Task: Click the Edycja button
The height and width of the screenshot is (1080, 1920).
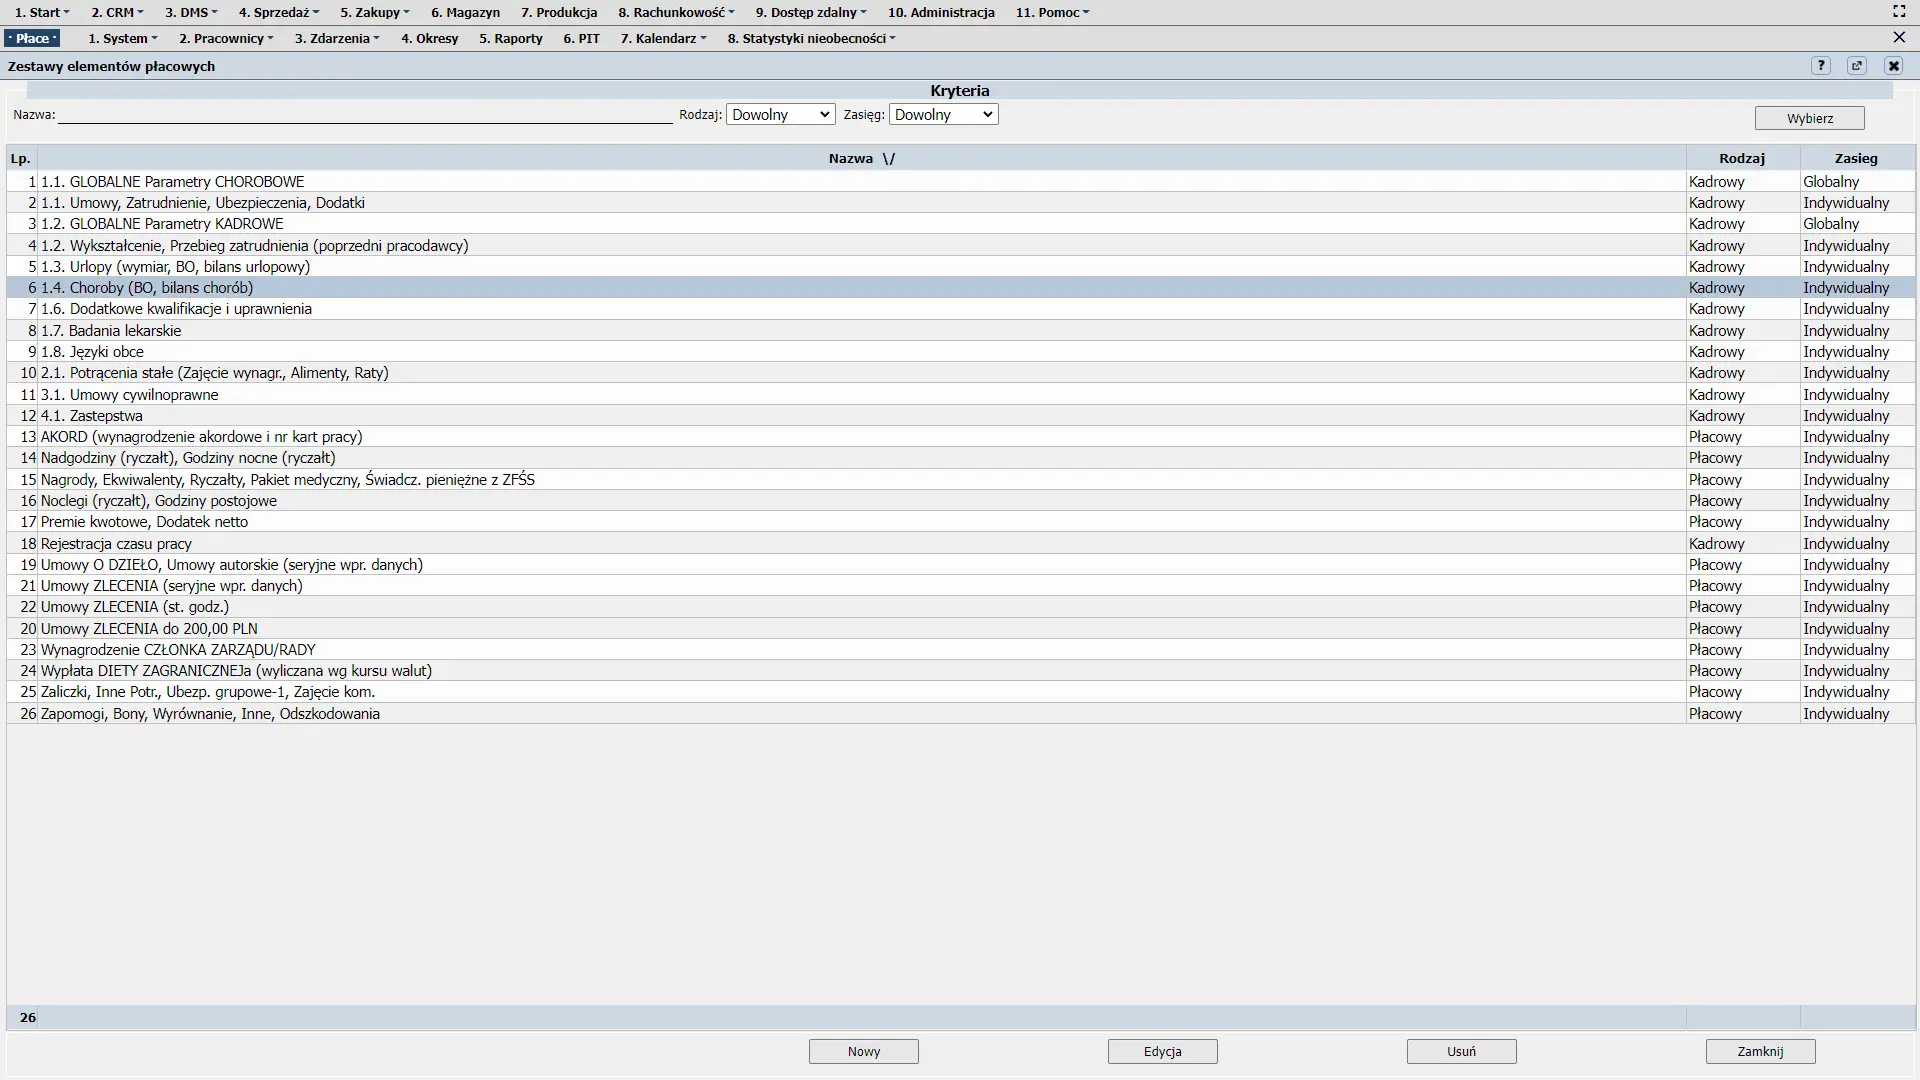Action: (x=1162, y=1052)
